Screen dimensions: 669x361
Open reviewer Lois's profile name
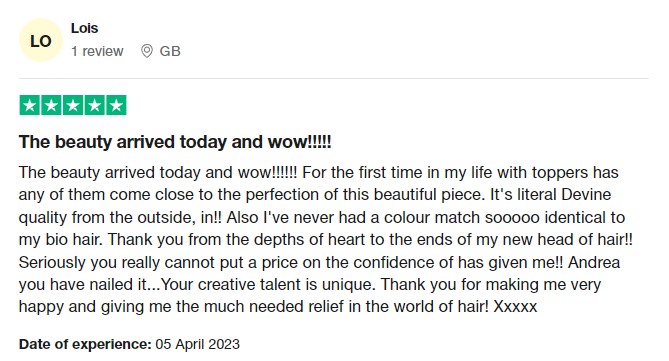point(84,28)
